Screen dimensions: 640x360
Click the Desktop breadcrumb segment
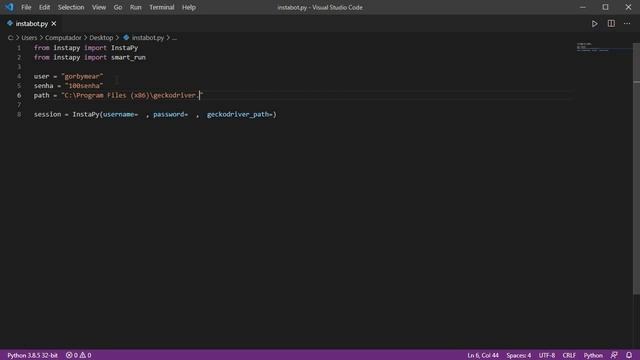(x=101, y=38)
